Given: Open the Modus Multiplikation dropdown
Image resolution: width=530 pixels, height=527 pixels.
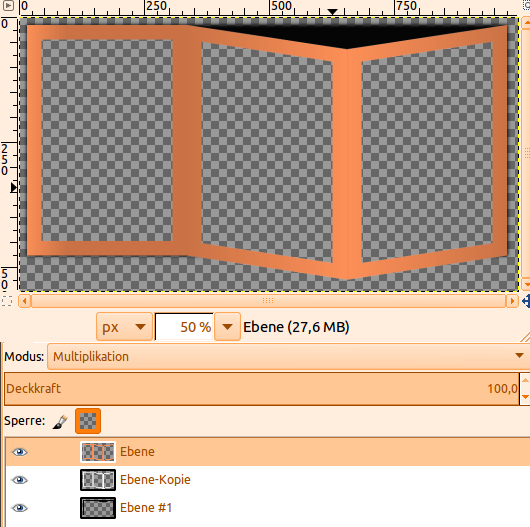Looking at the screenshot, I should pos(288,357).
